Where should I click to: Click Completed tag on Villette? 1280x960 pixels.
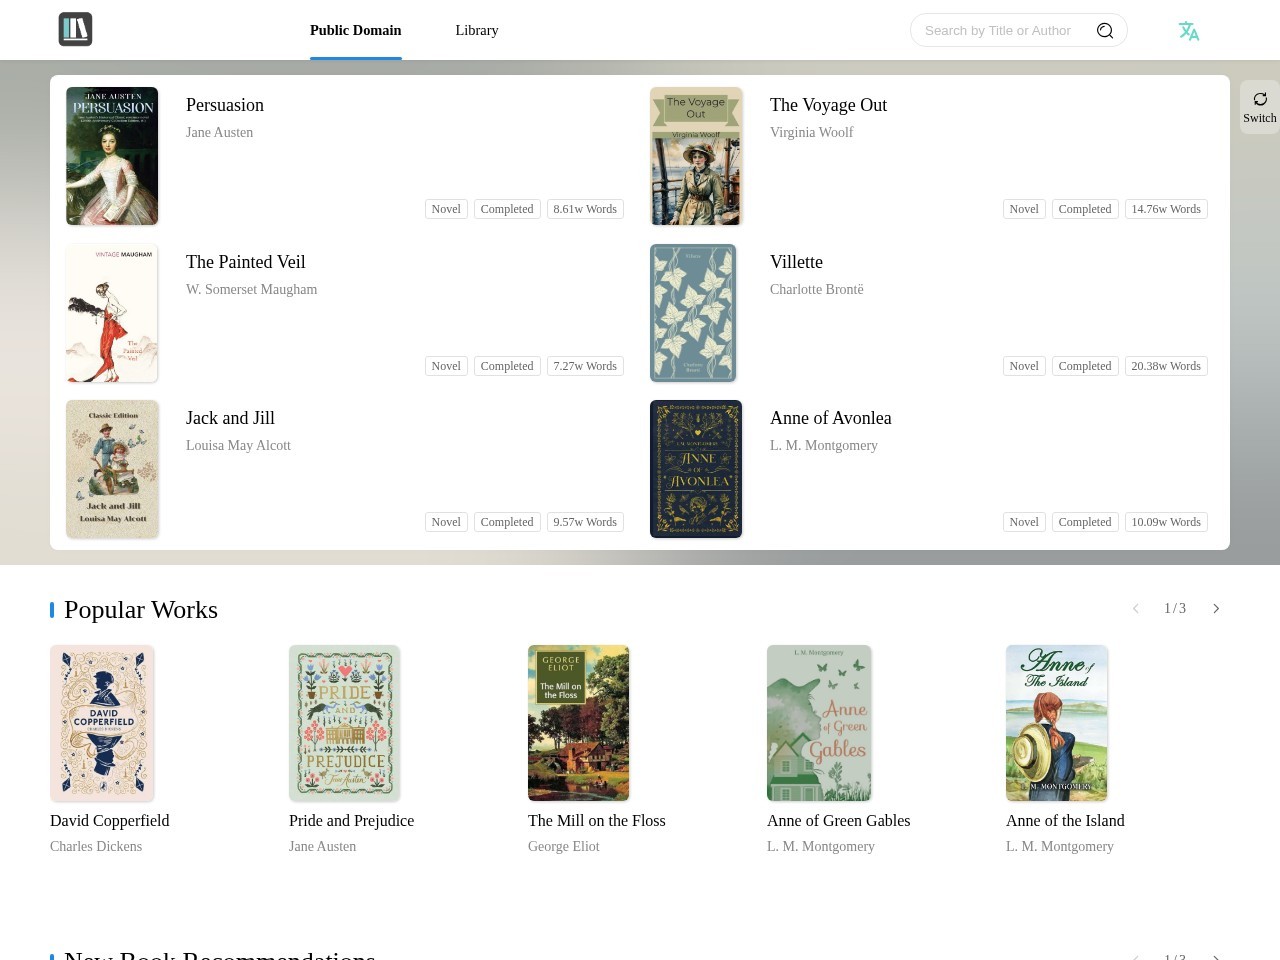pos(1085,366)
